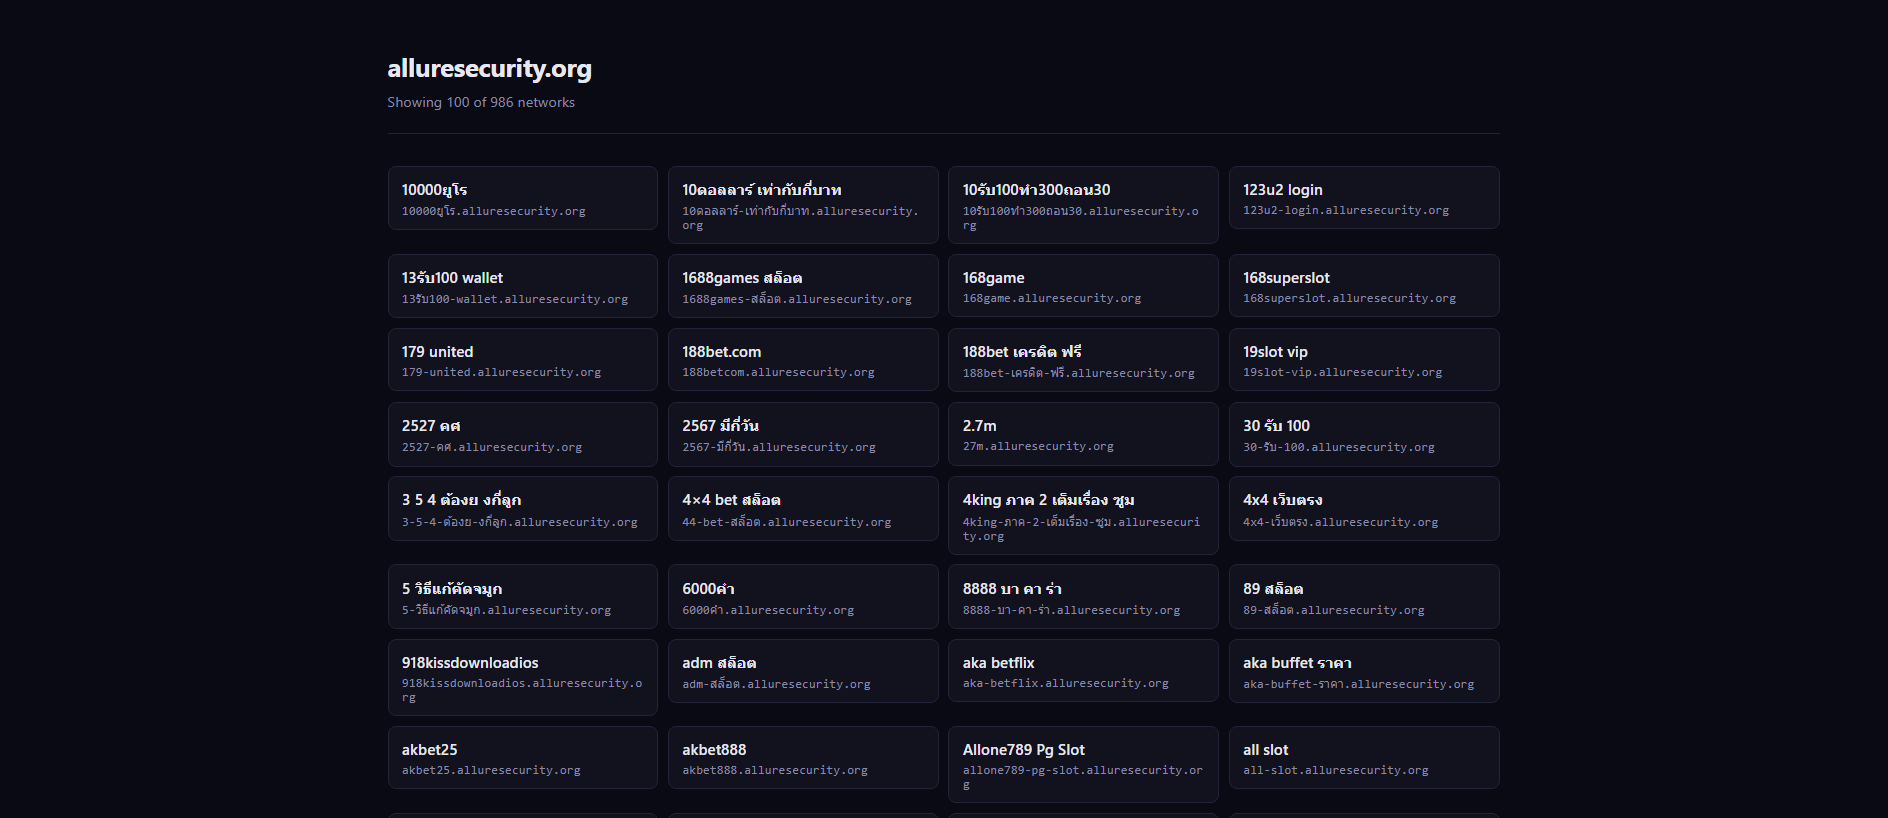The image size is (1888, 818).
Task: Open the 10000ยูโร network card
Action: click(522, 198)
